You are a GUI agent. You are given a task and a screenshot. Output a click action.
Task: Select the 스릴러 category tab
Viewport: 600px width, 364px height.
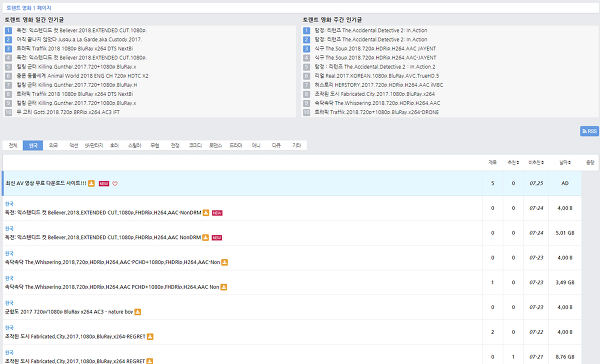[x=134, y=145]
